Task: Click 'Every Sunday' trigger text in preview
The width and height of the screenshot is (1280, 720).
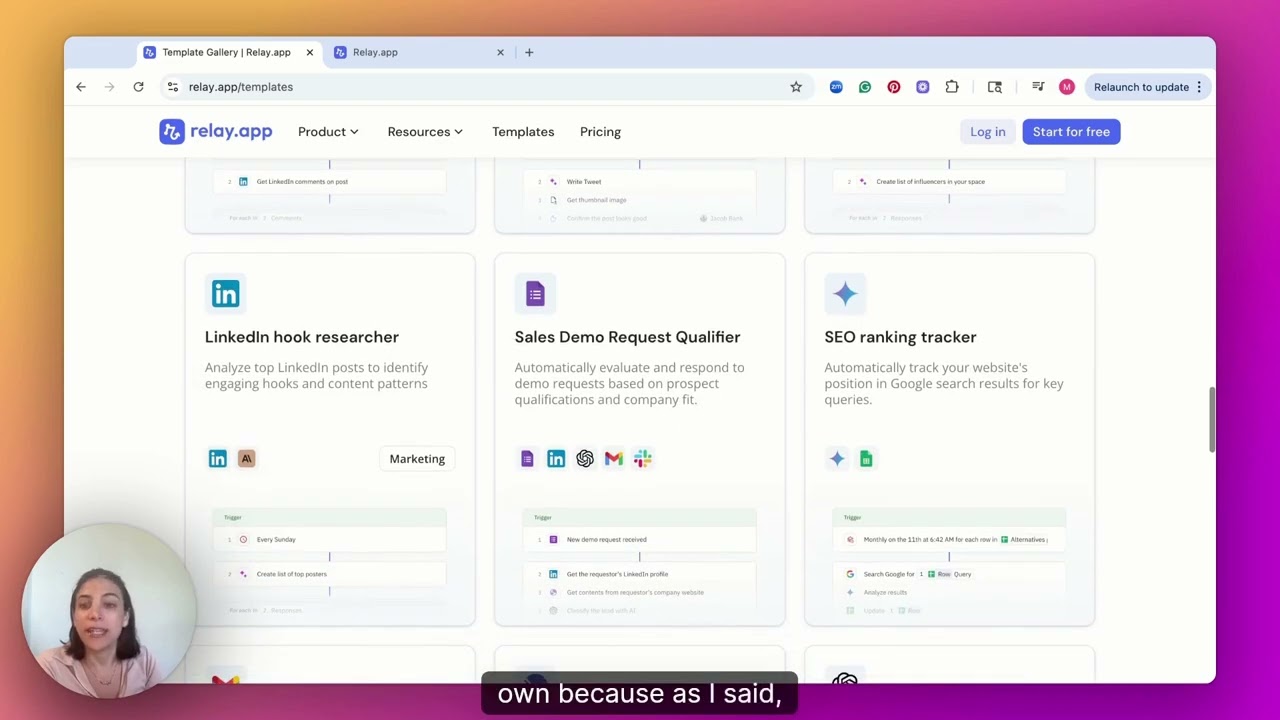Action: pyautogui.click(x=276, y=540)
